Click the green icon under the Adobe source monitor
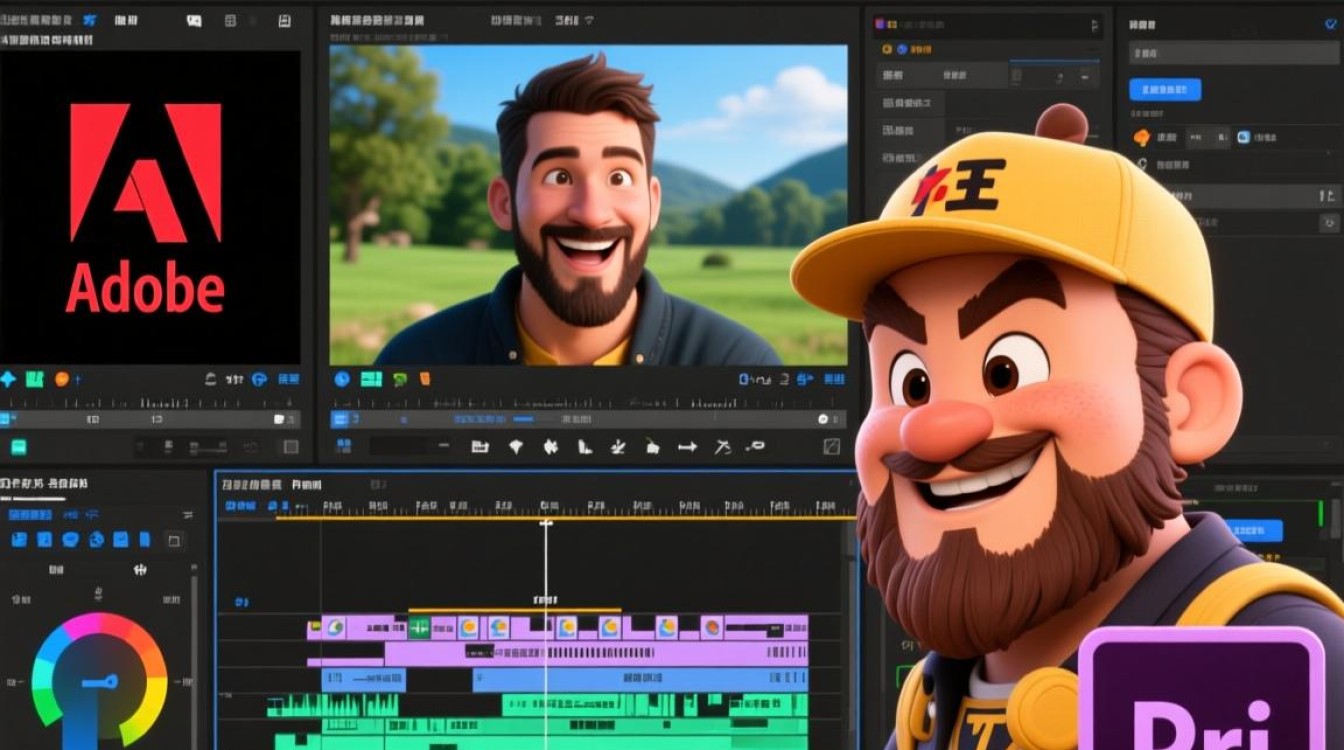Image resolution: width=1344 pixels, height=750 pixels. [x=35, y=379]
